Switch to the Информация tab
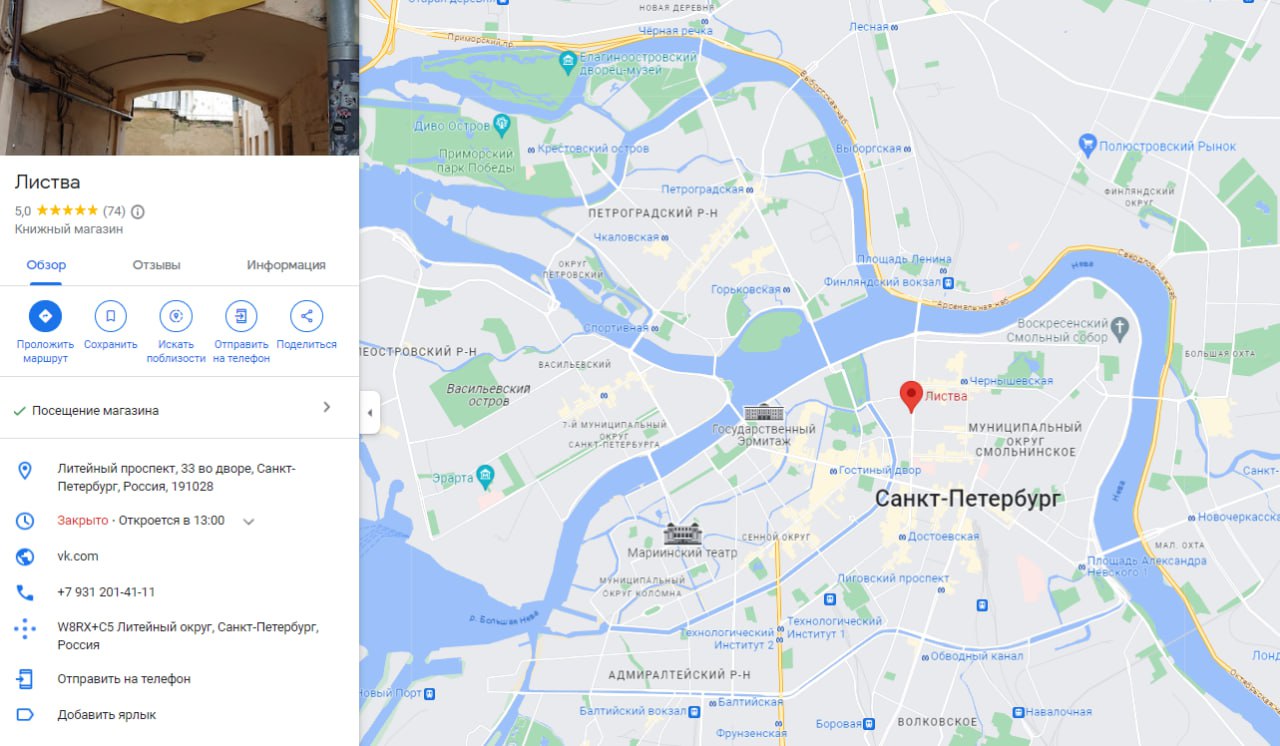This screenshot has height=746, width=1280. click(286, 265)
